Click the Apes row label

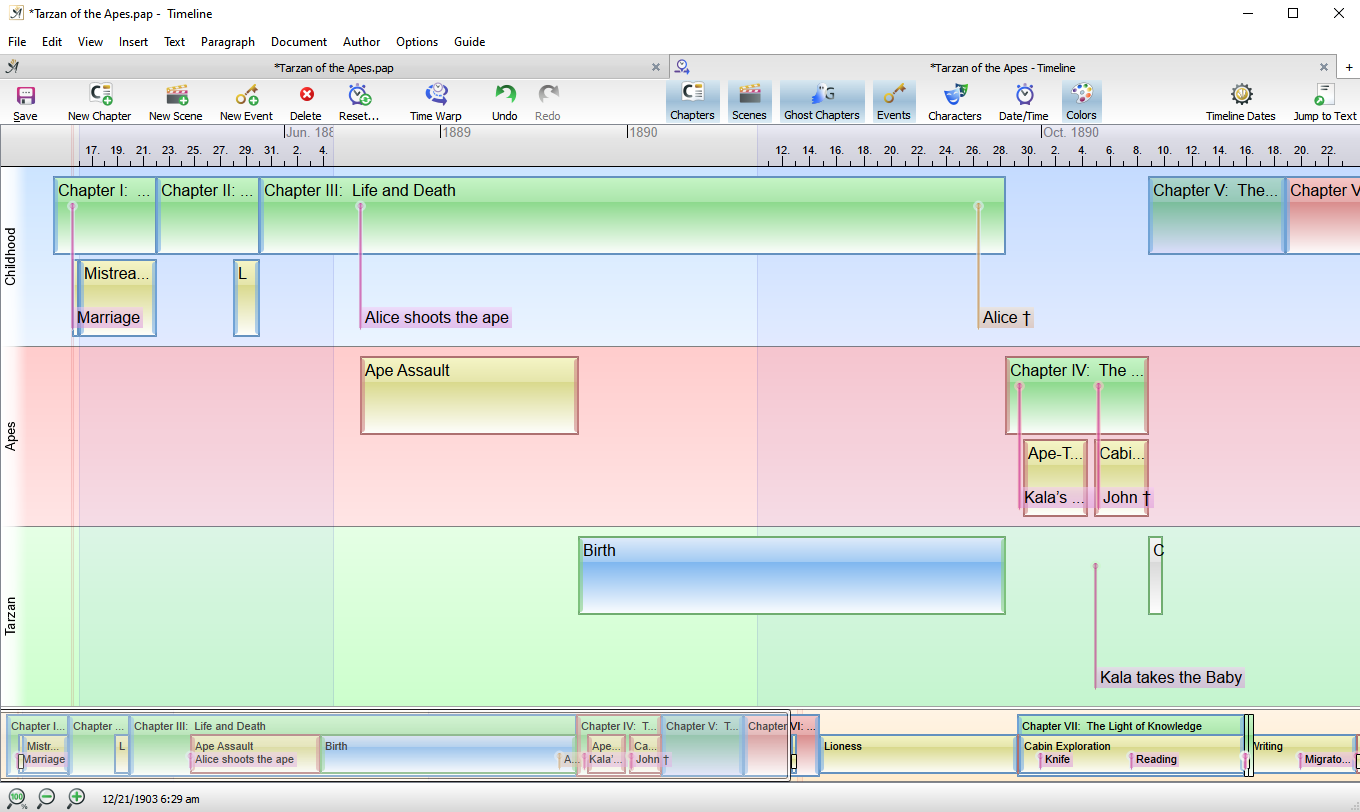coord(12,436)
